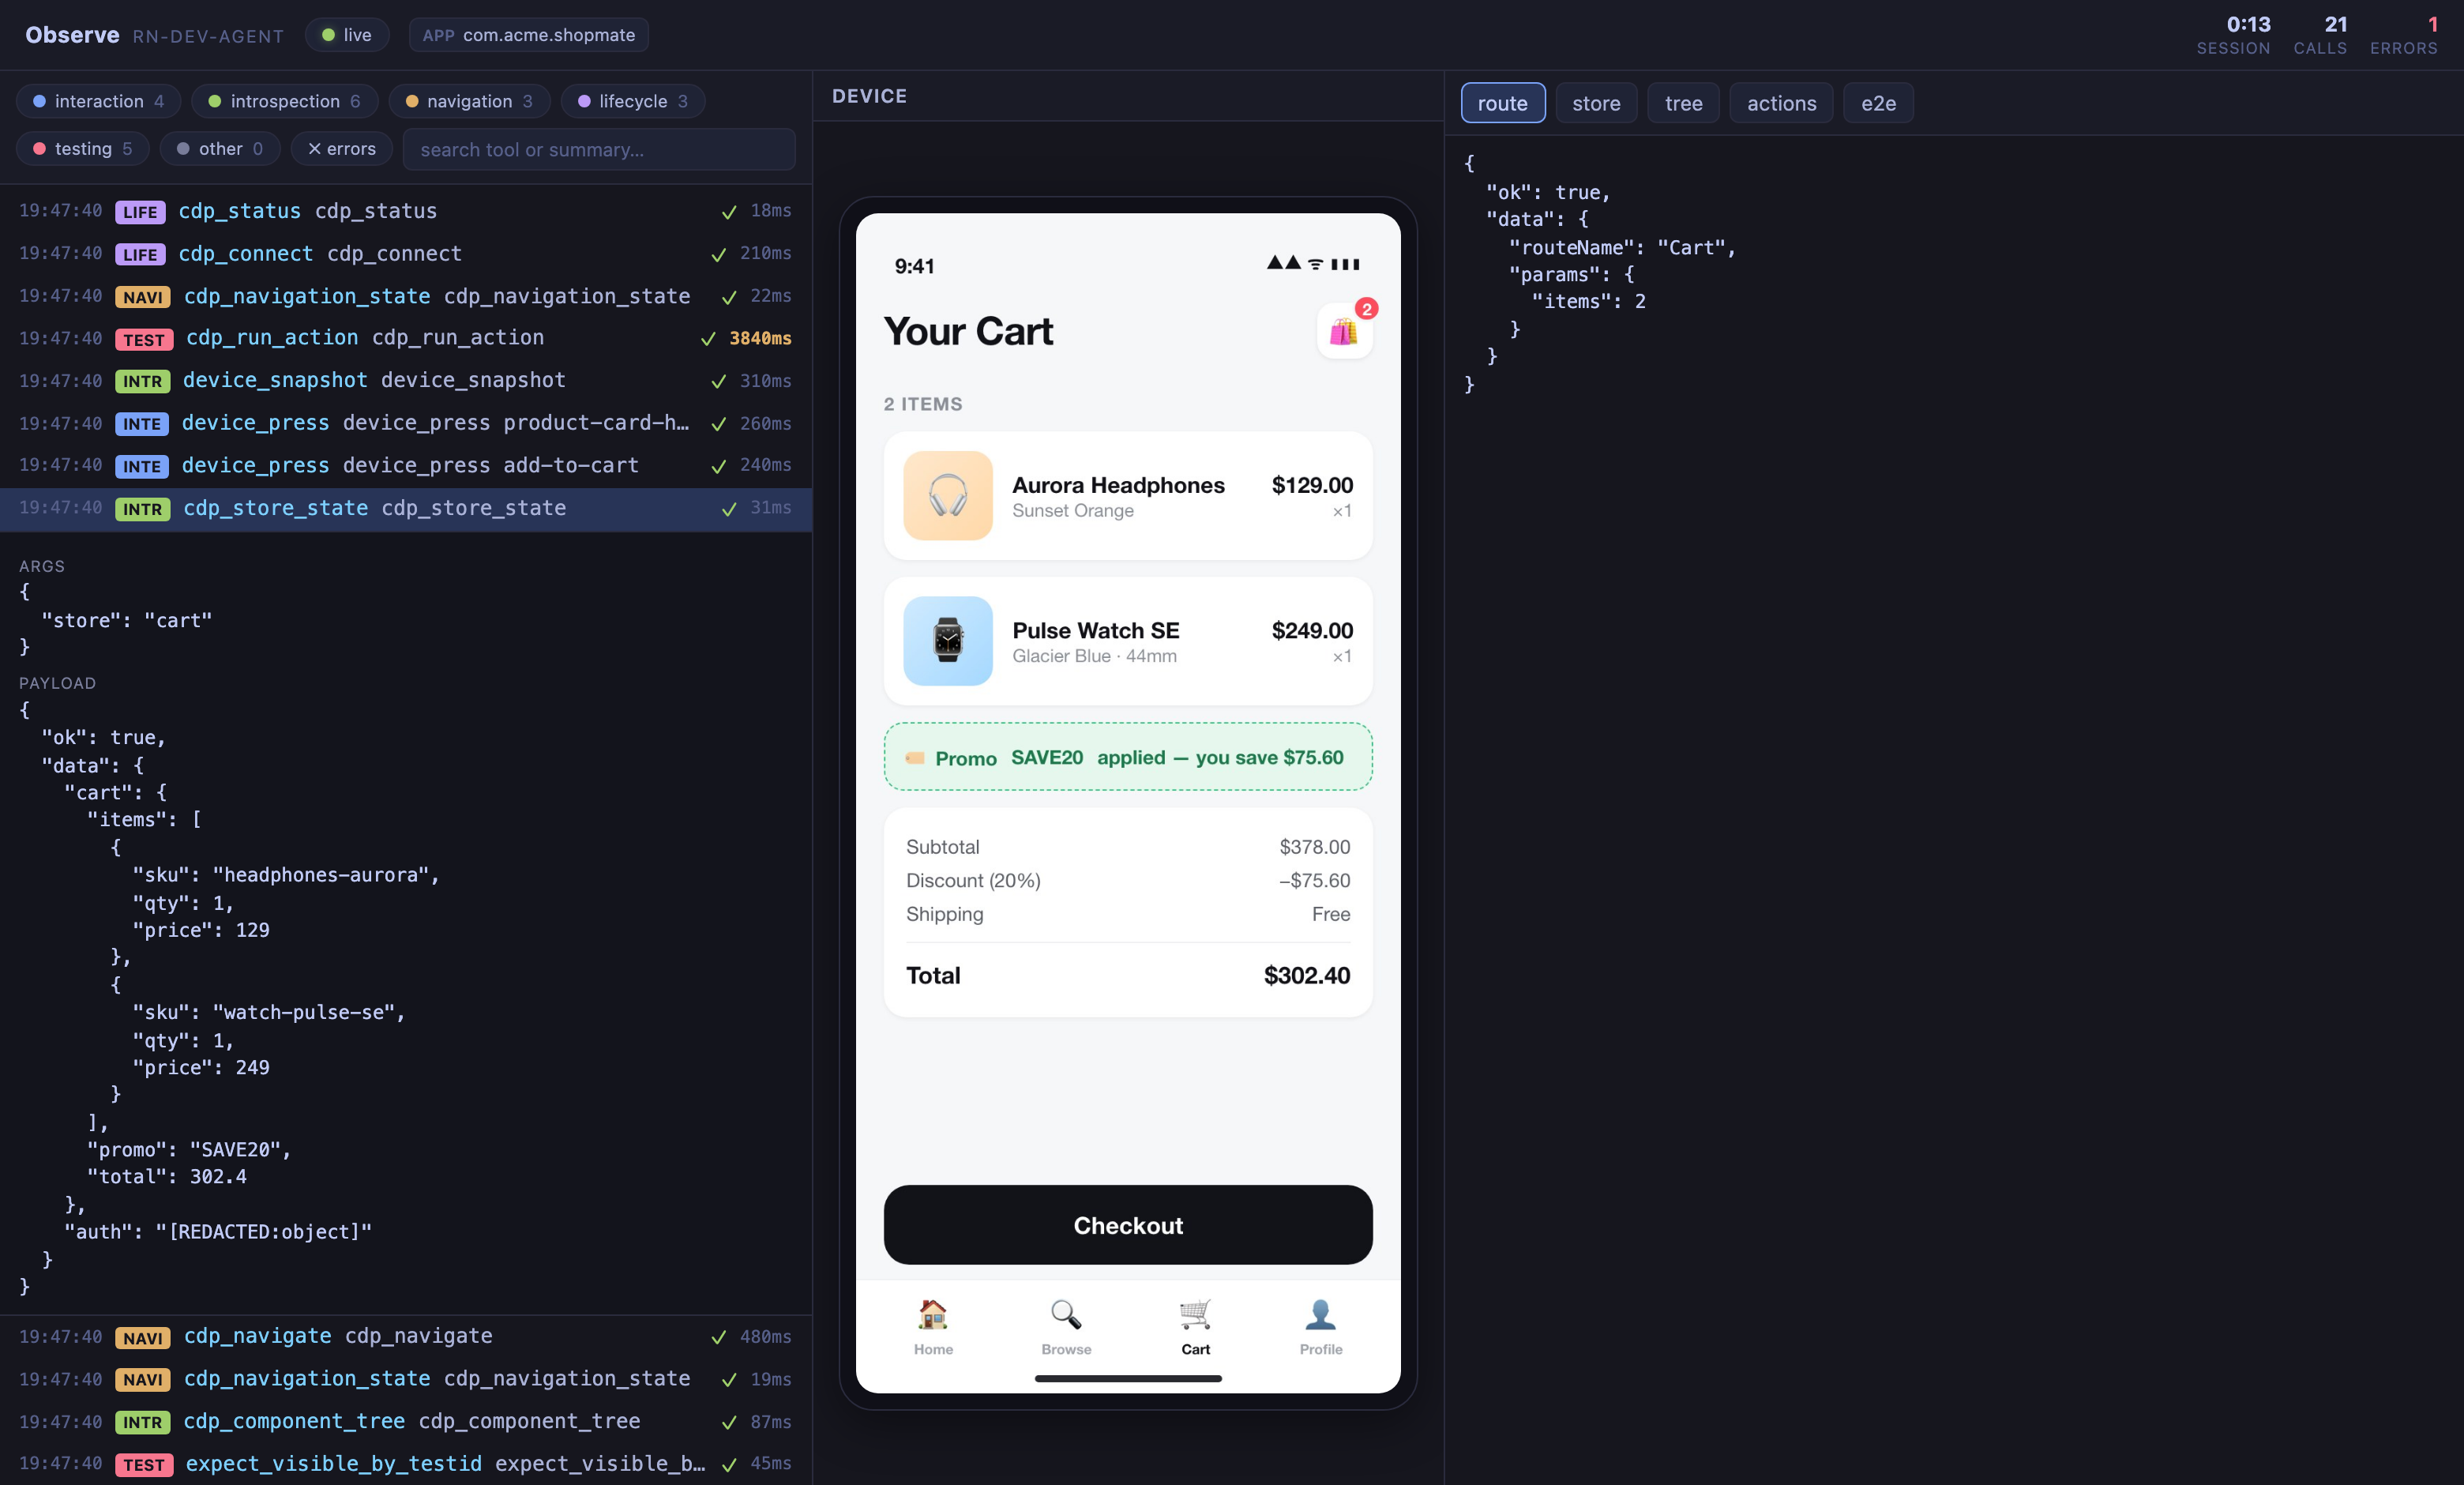The height and width of the screenshot is (1485, 2464).
Task: Click the "auth" REDACTED payload line
Action: click(x=217, y=1232)
